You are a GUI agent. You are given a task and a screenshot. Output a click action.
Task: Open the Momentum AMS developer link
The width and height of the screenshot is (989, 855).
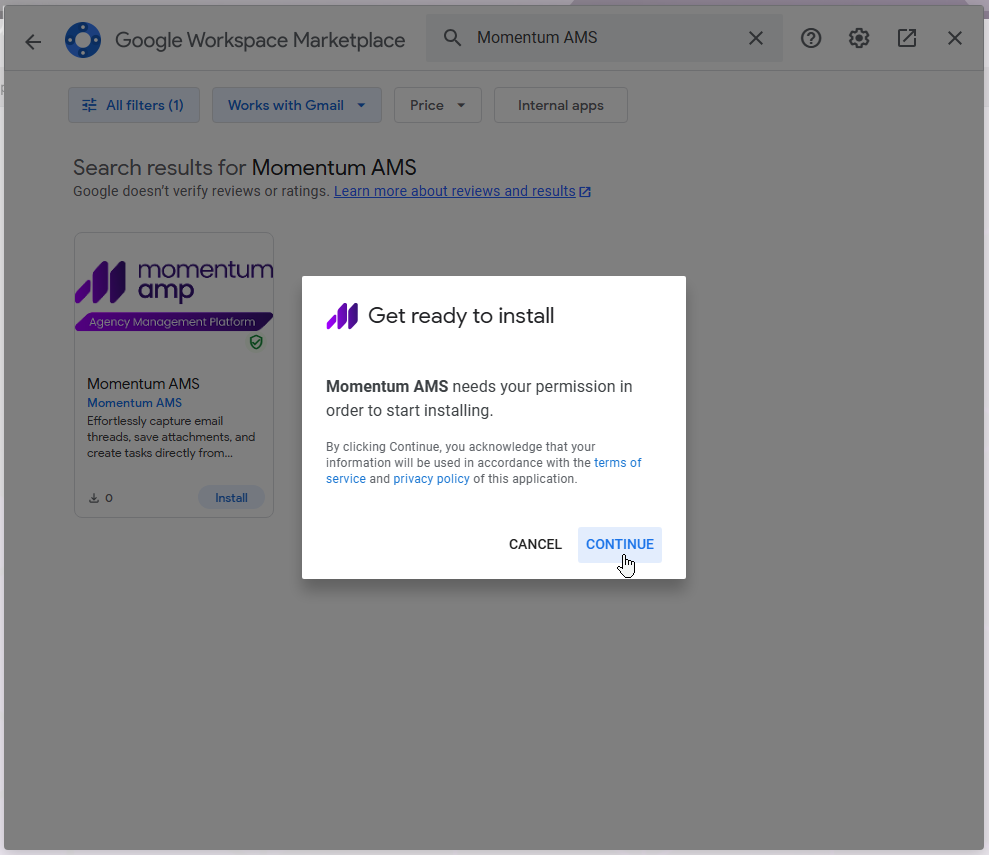134,403
